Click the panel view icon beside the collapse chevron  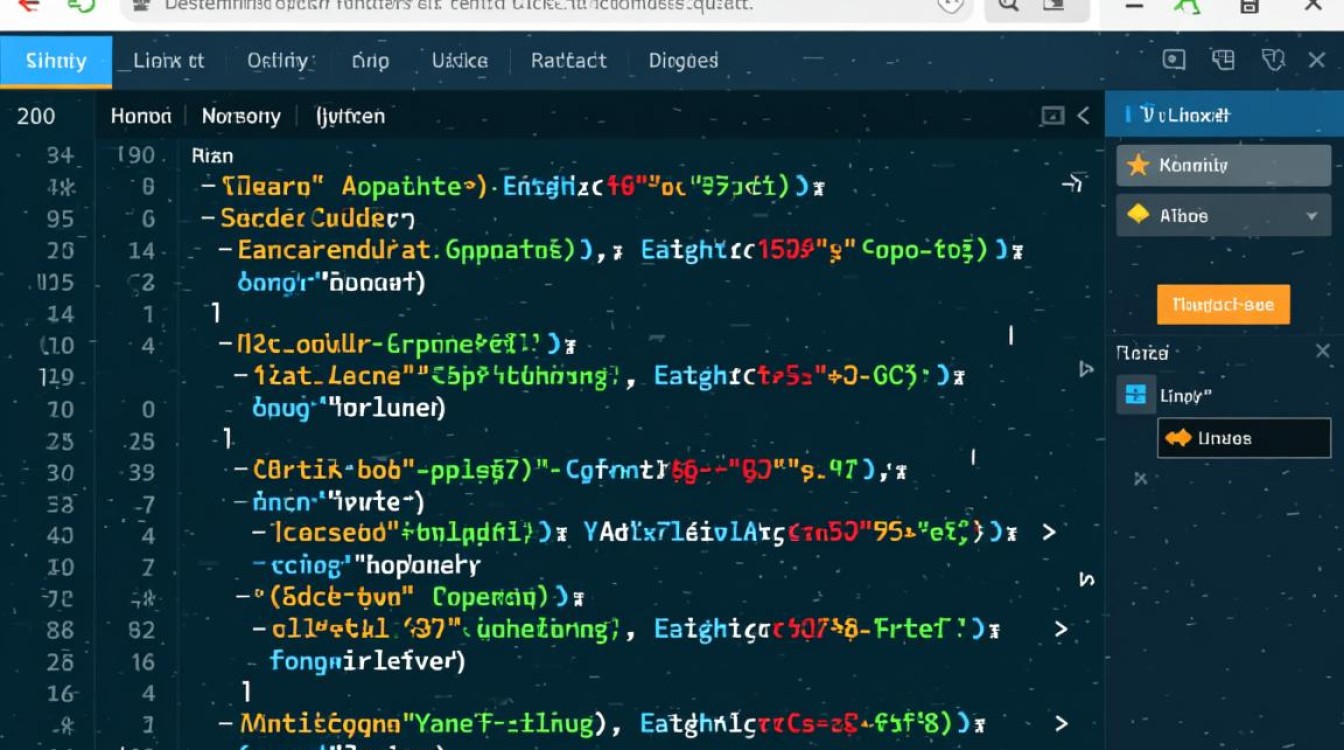[x=1052, y=116]
